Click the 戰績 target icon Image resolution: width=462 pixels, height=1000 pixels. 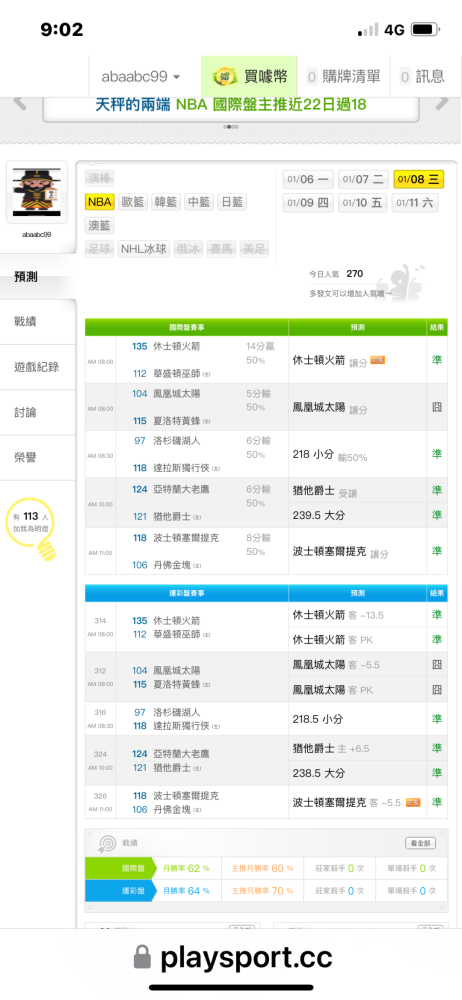tap(106, 843)
